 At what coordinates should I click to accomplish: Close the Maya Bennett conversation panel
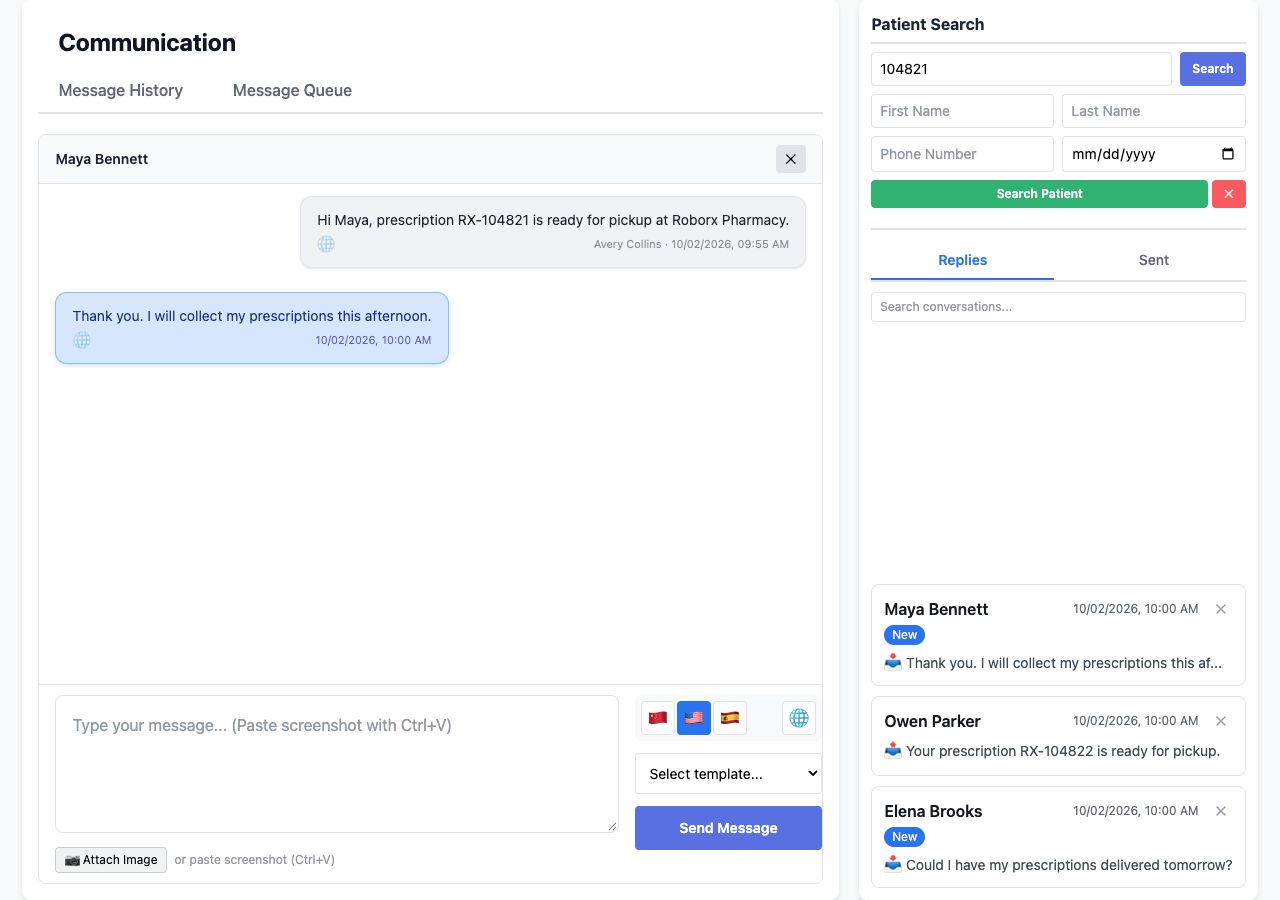(x=790, y=159)
